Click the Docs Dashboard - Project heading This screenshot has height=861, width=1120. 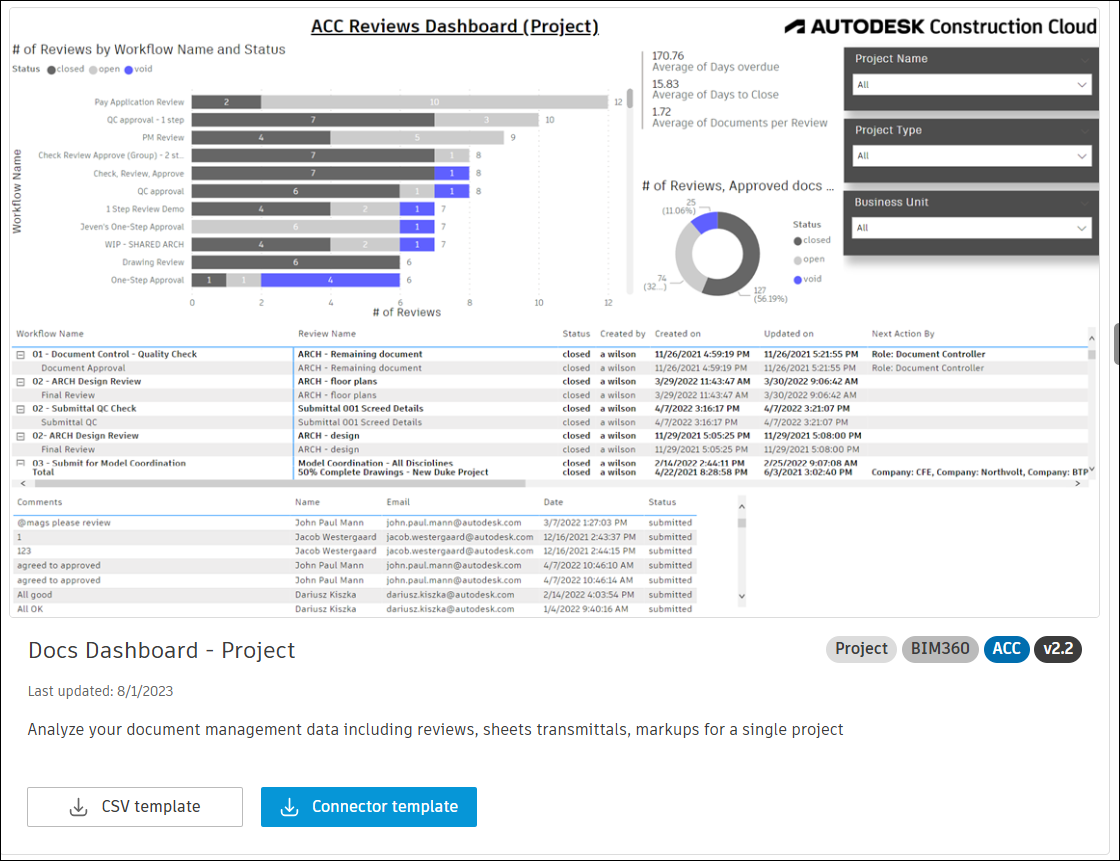161,650
